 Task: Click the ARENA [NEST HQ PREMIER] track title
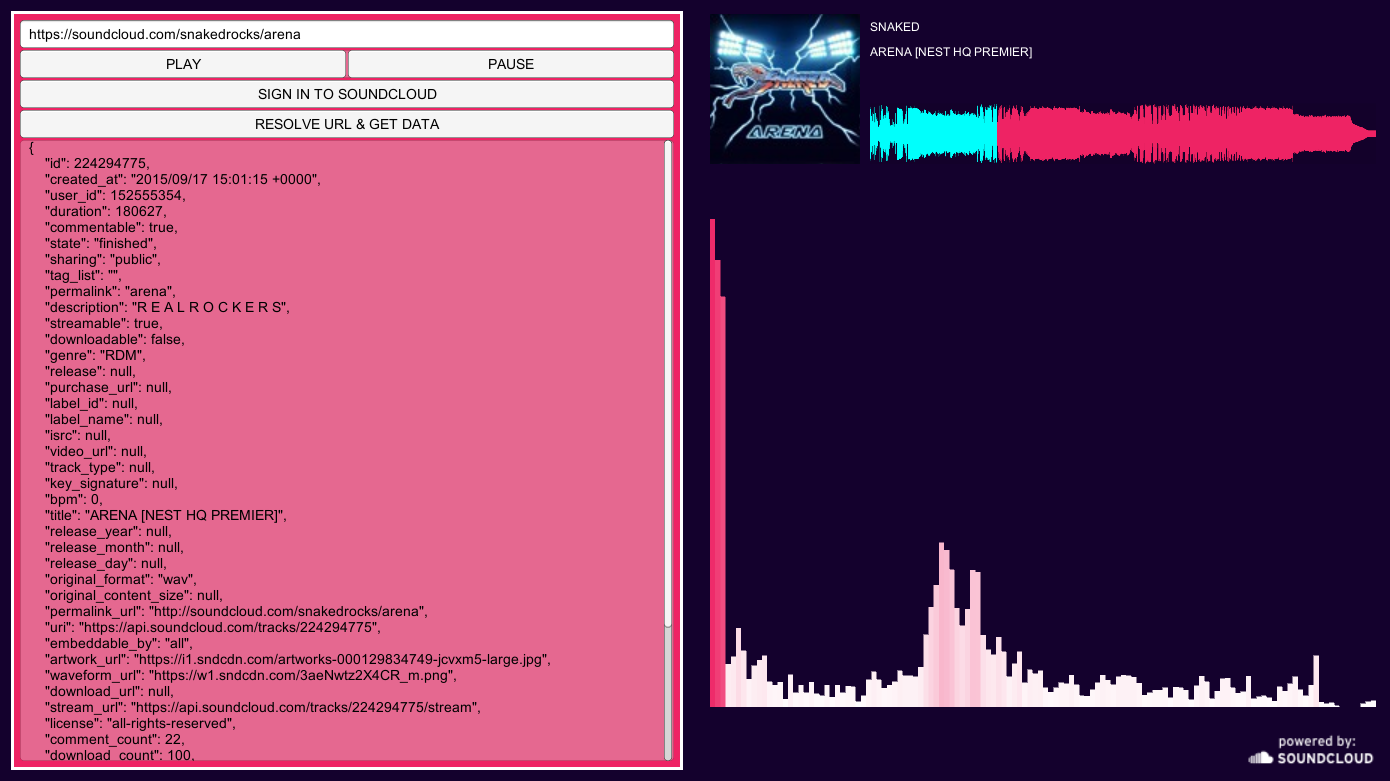[951, 52]
